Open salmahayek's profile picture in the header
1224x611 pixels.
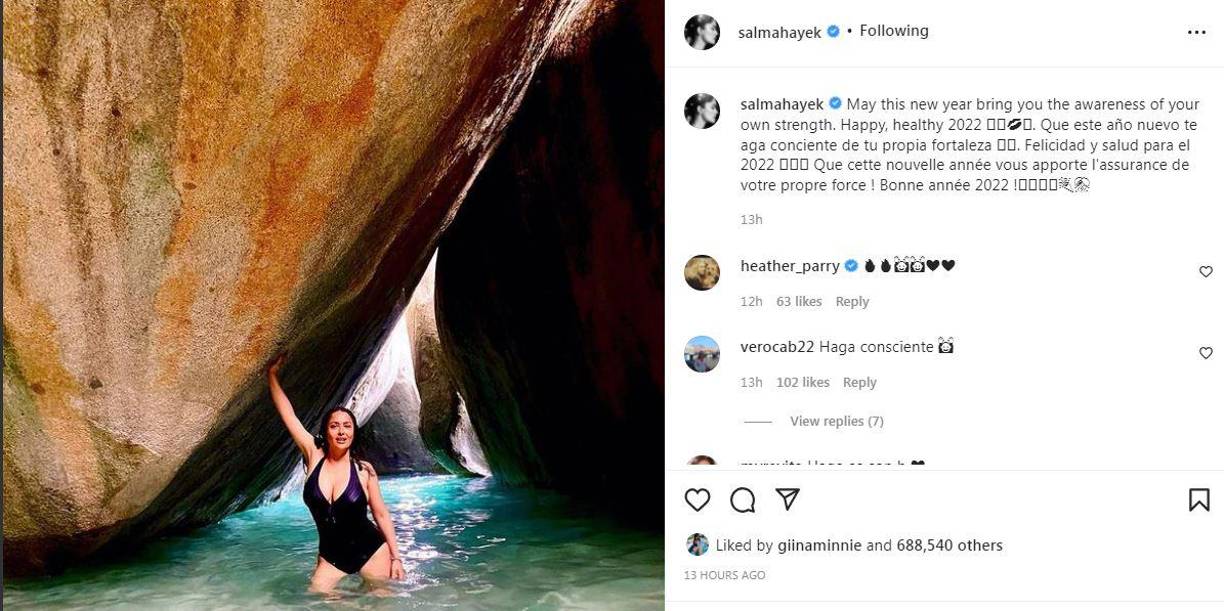tap(702, 32)
